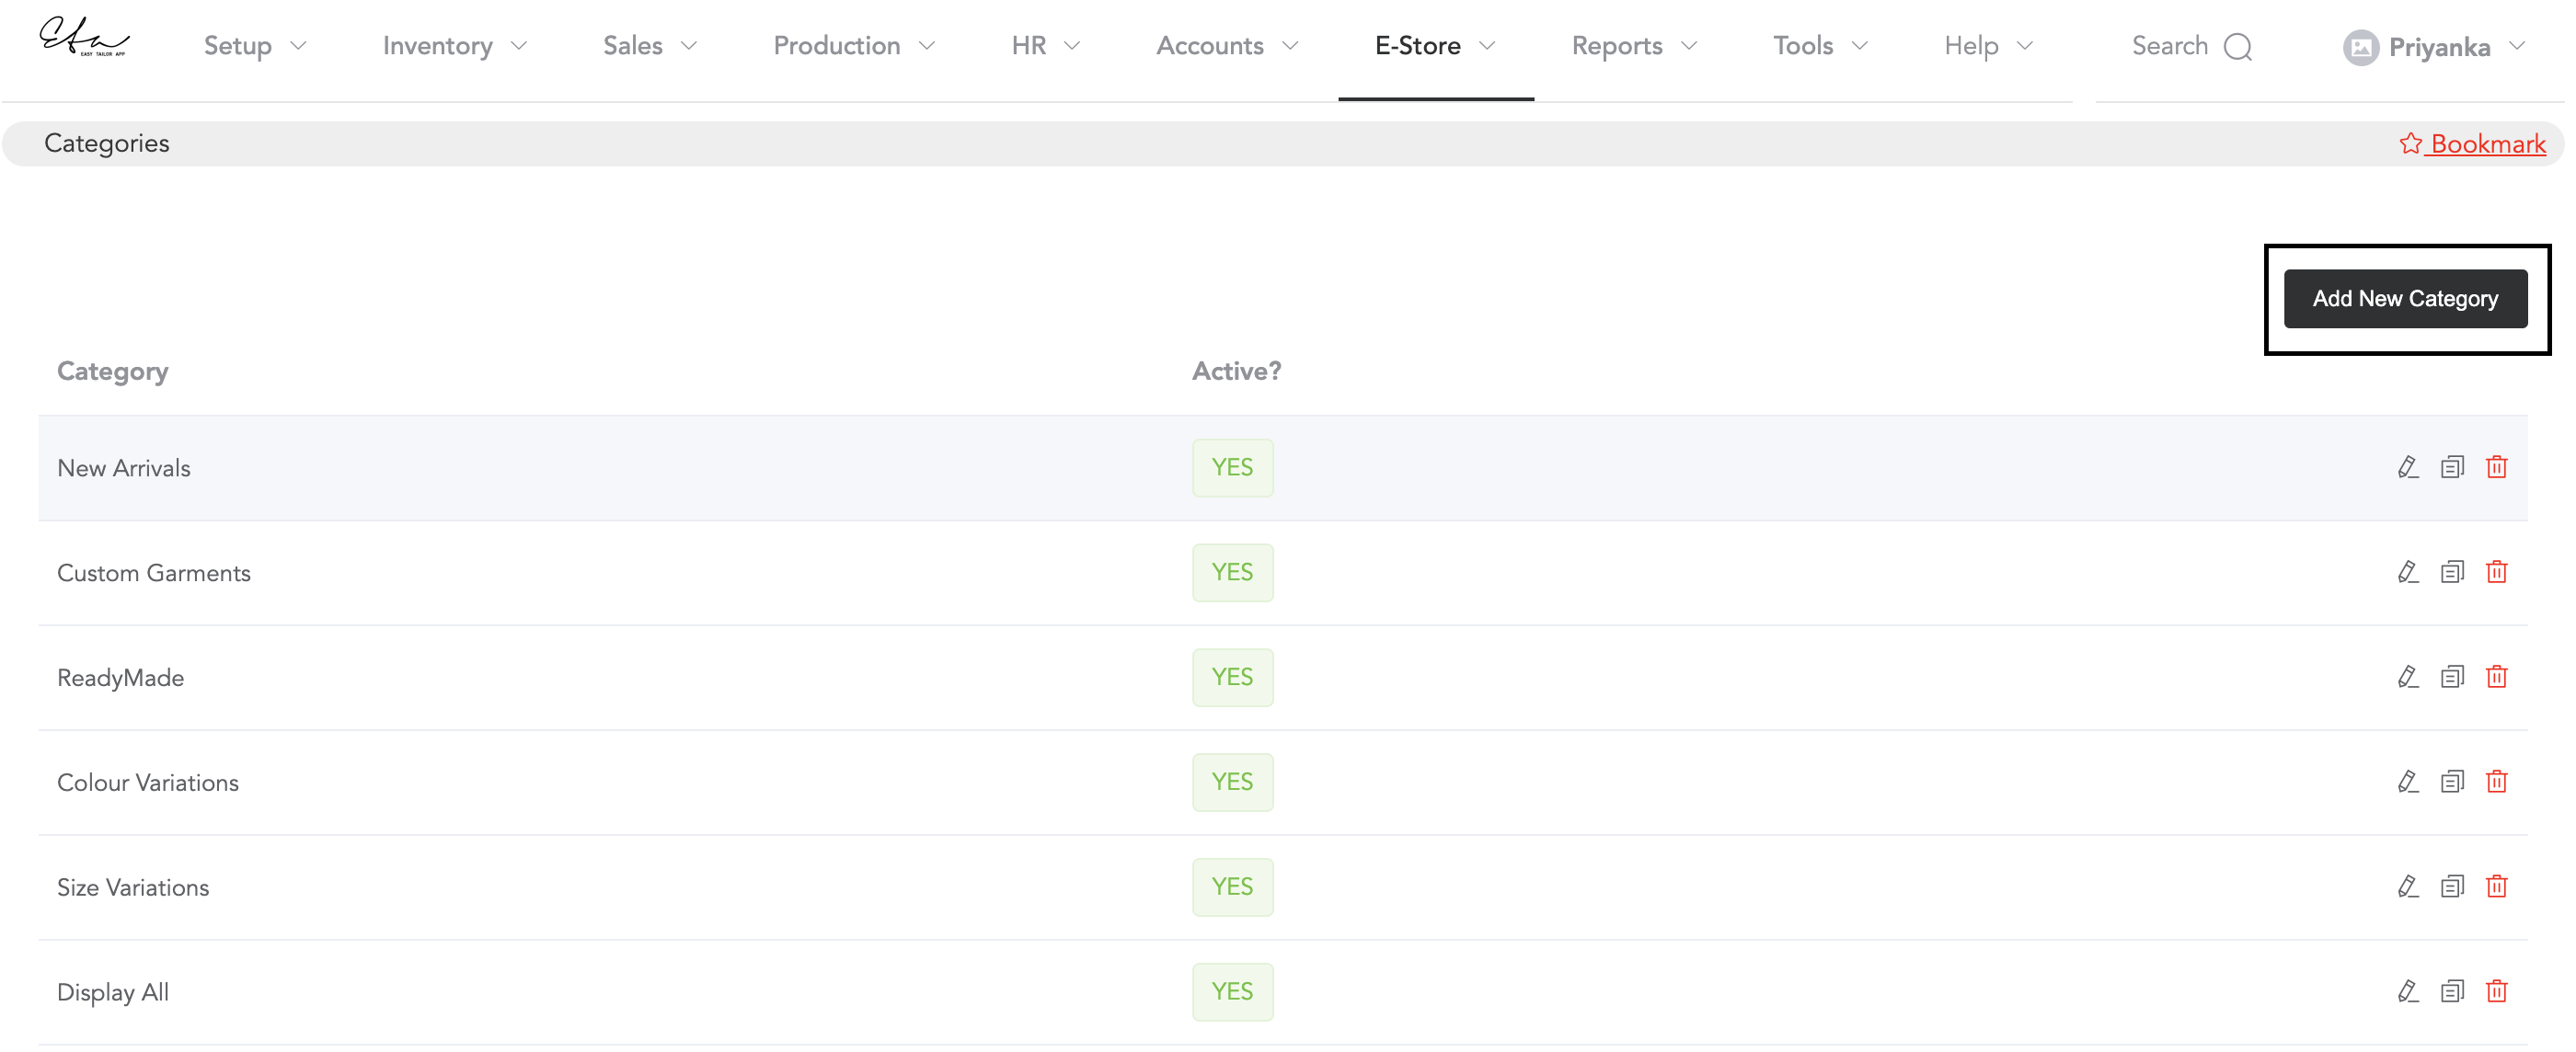Select the ReadyMade row name
The width and height of the screenshot is (2576, 1052).
[x=120, y=678]
